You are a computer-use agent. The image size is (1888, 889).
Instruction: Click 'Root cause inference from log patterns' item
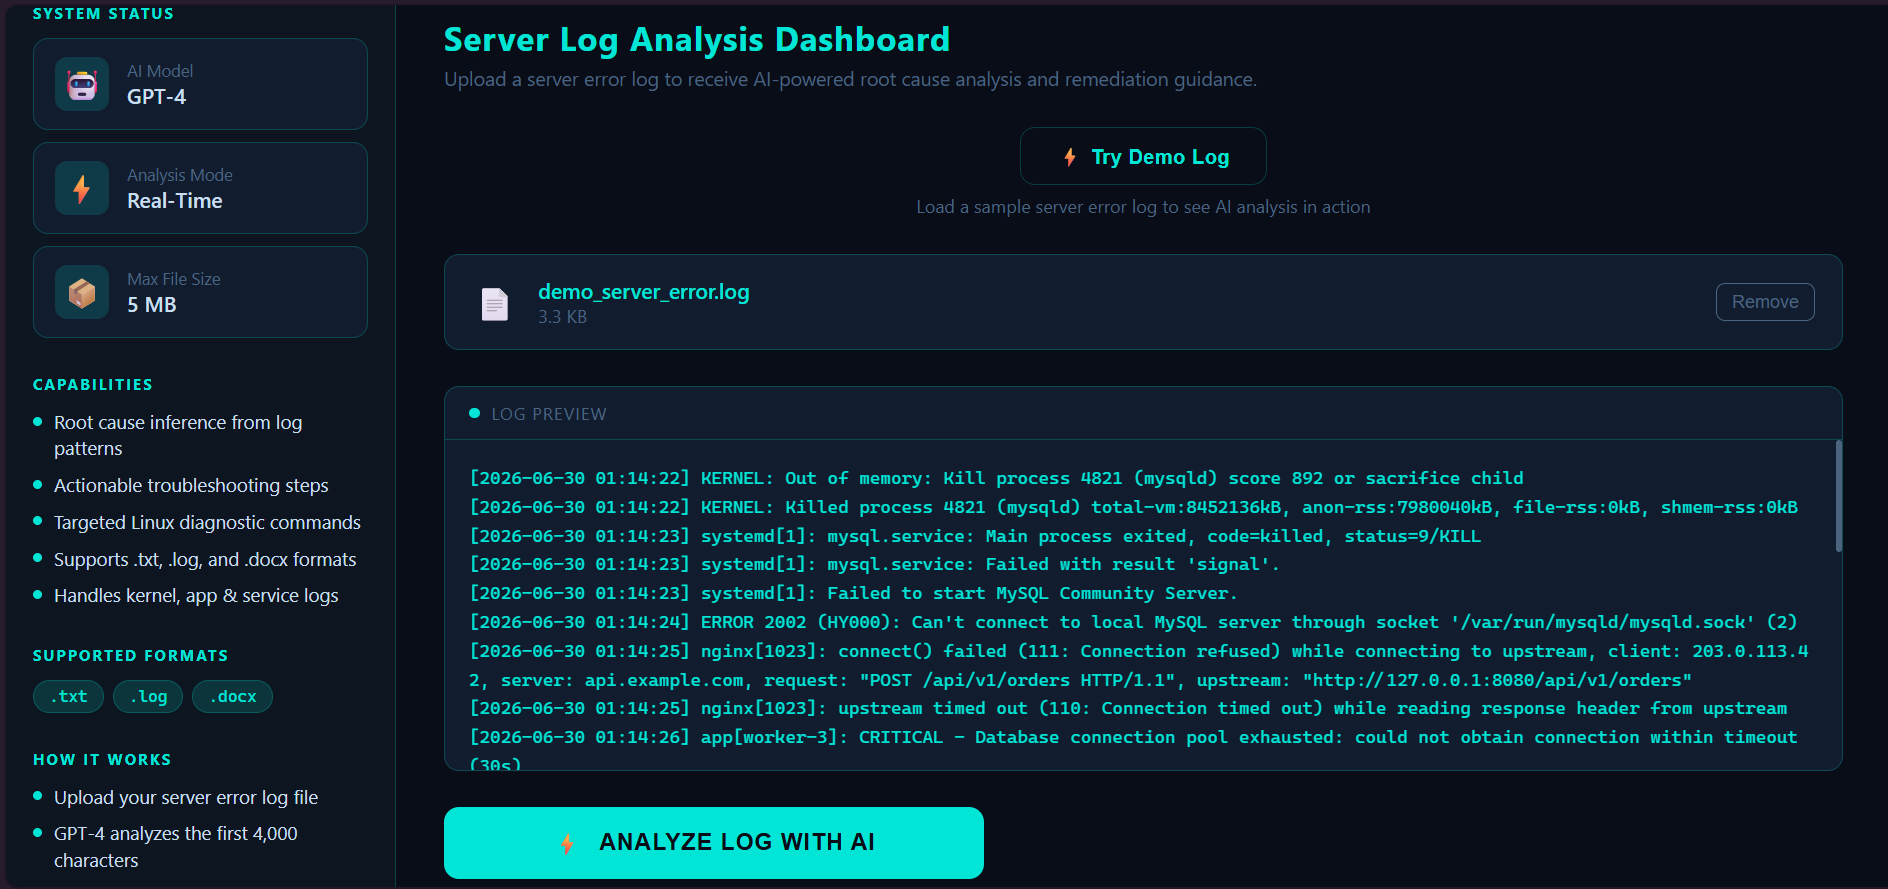coord(178,436)
